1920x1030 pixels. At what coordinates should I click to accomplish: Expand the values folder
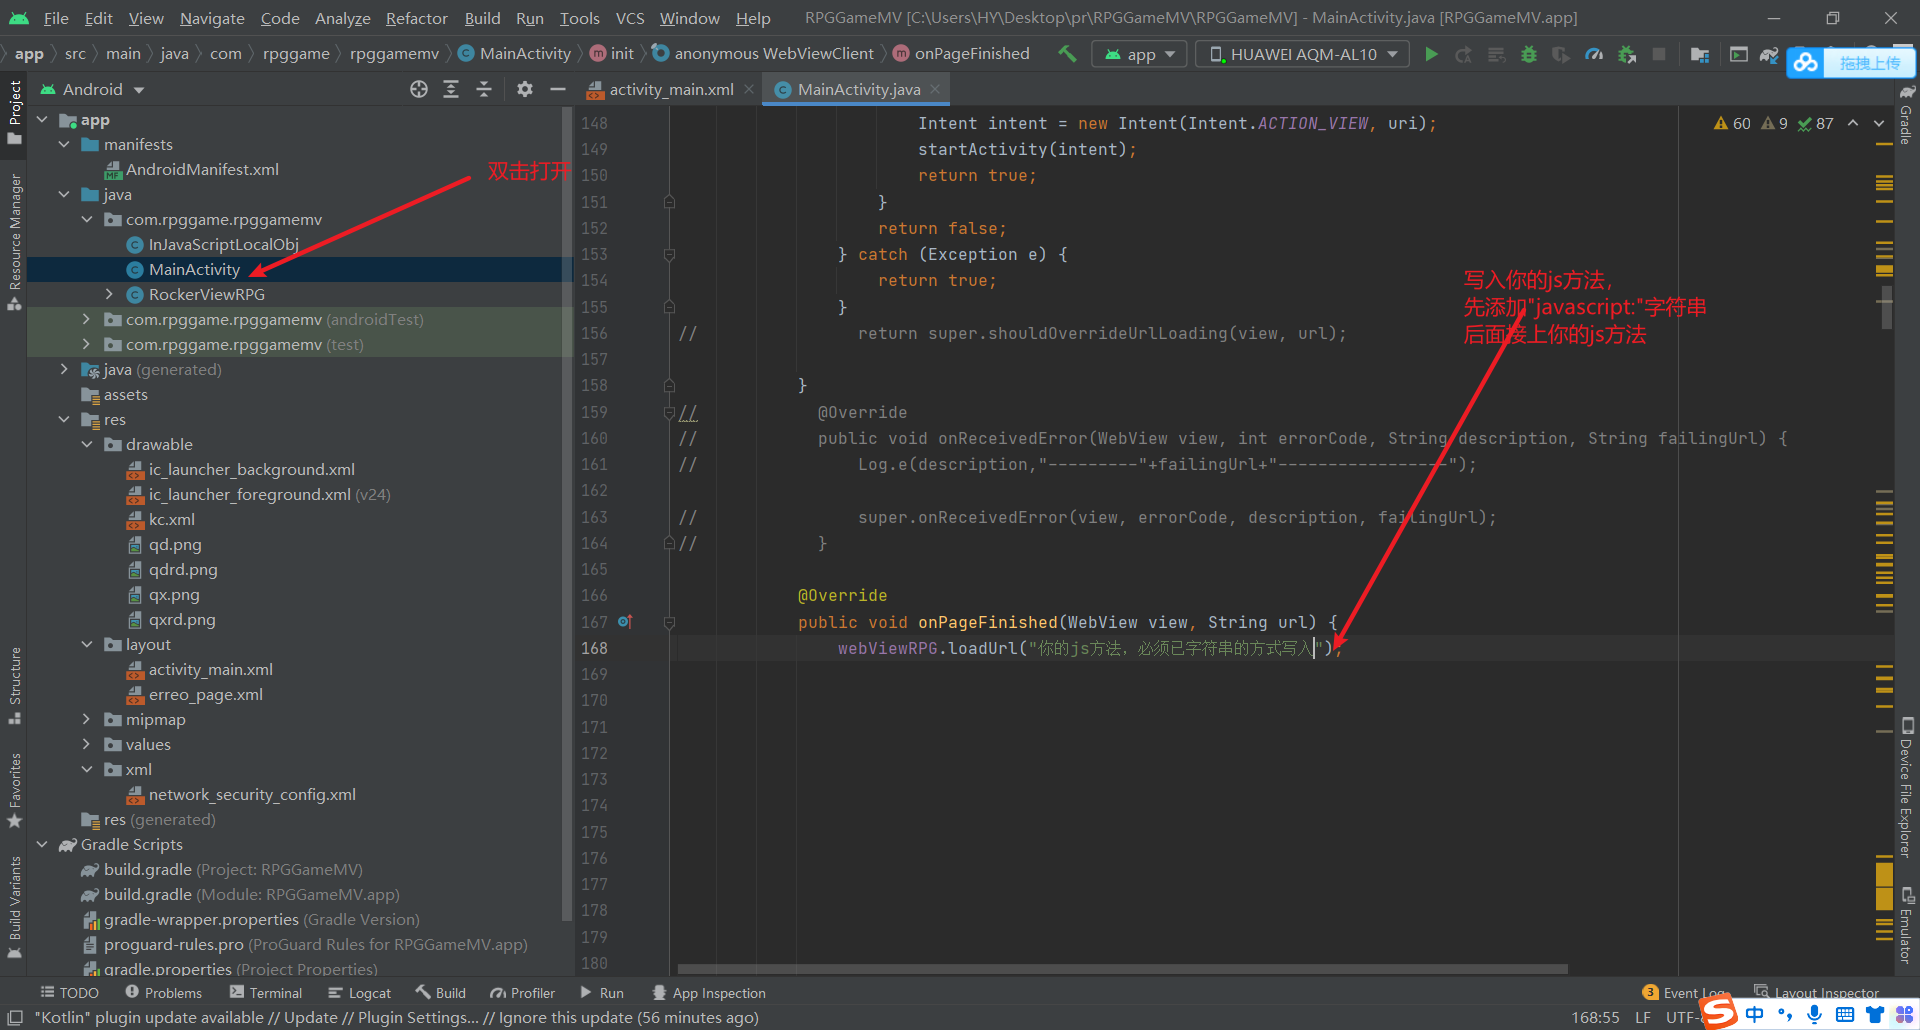[x=86, y=745]
